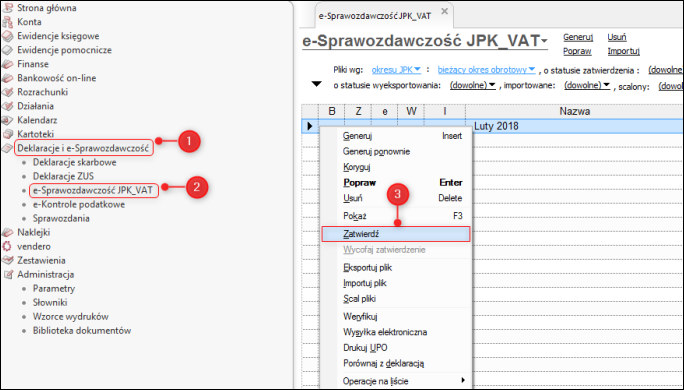The image size is (684, 390).
Task: Choose Wysyłka elektroniczna in context menu
Action: (396, 332)
